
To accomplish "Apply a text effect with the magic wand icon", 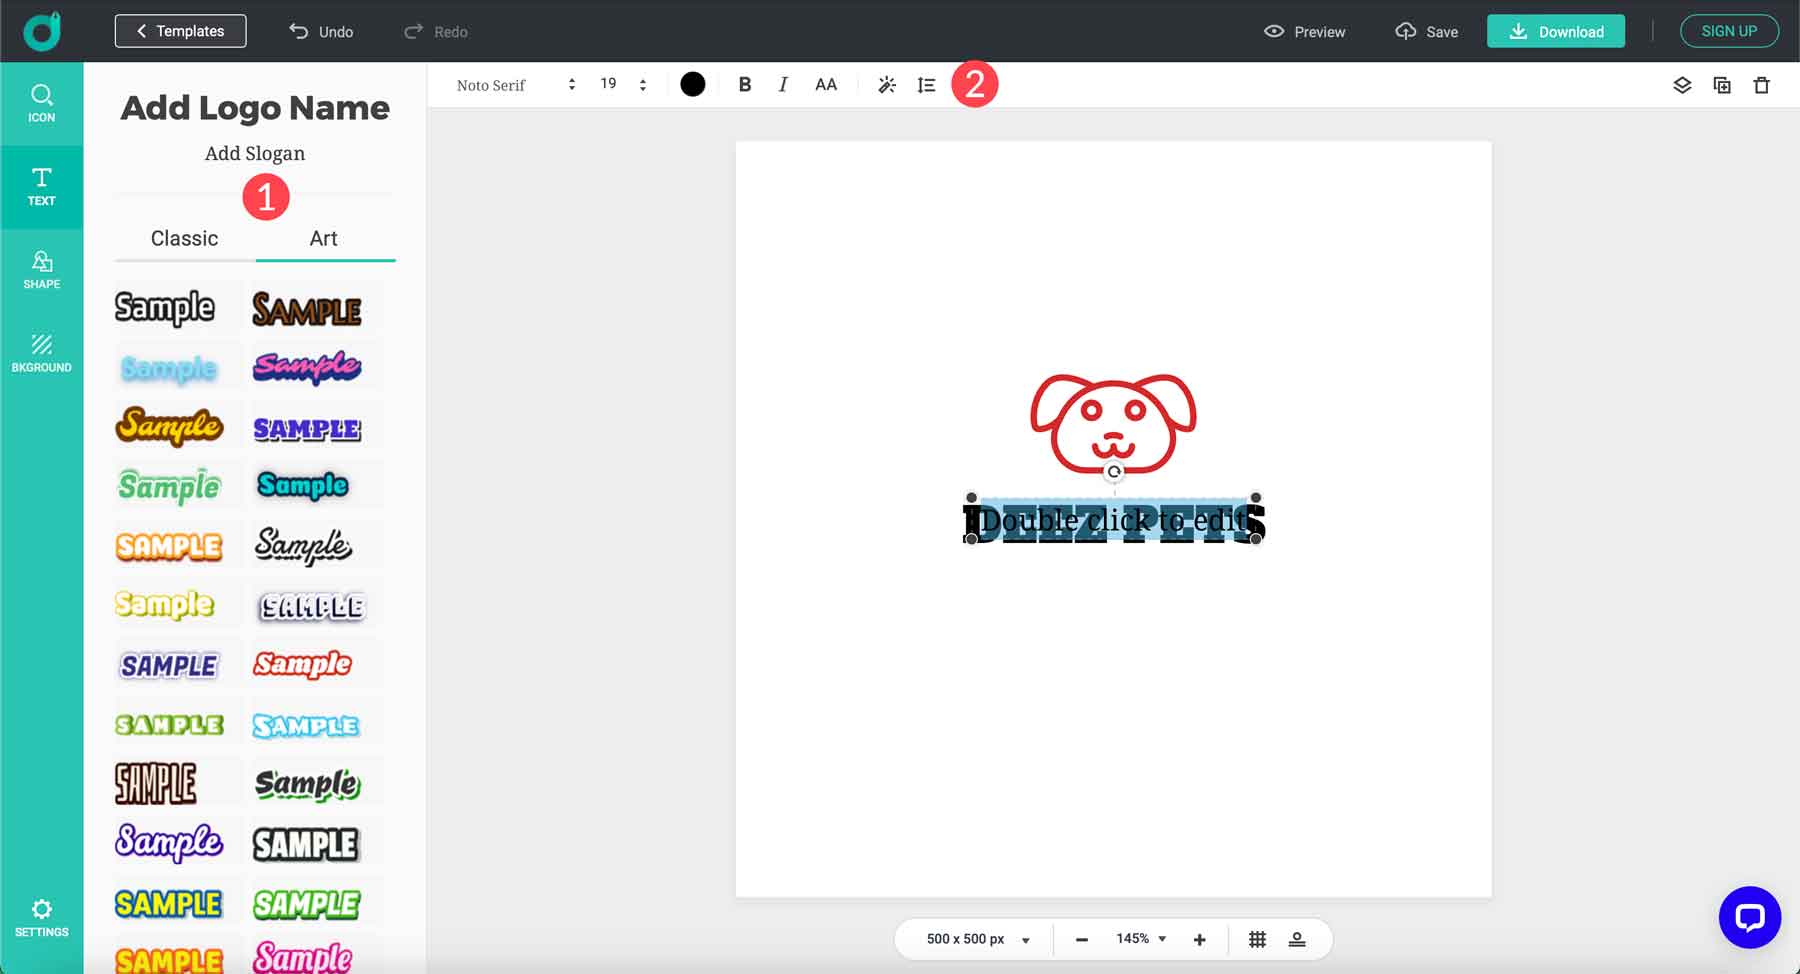I will [x=886, y=84].
